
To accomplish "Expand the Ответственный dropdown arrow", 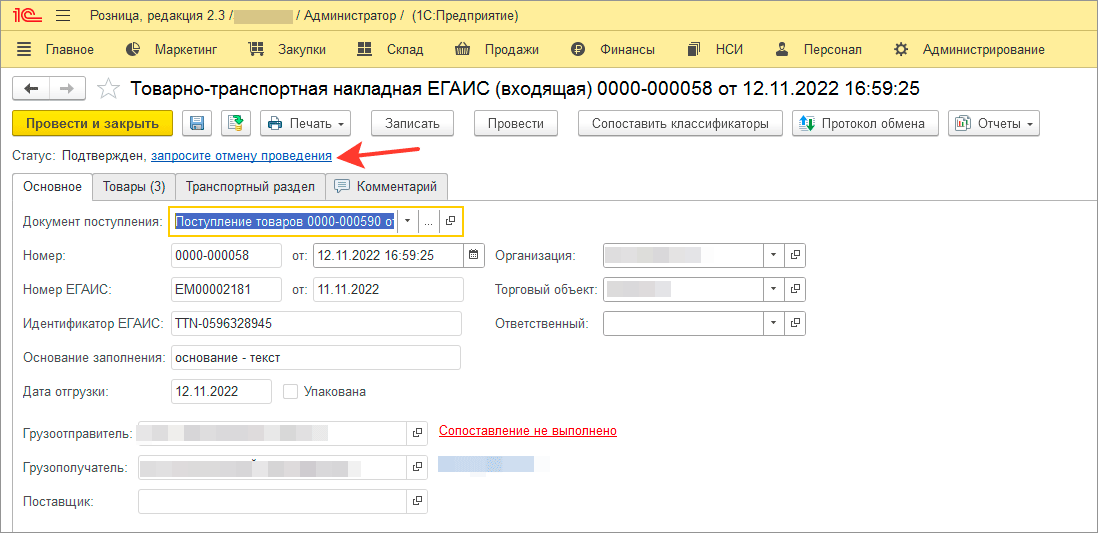I will click(773, 323).
